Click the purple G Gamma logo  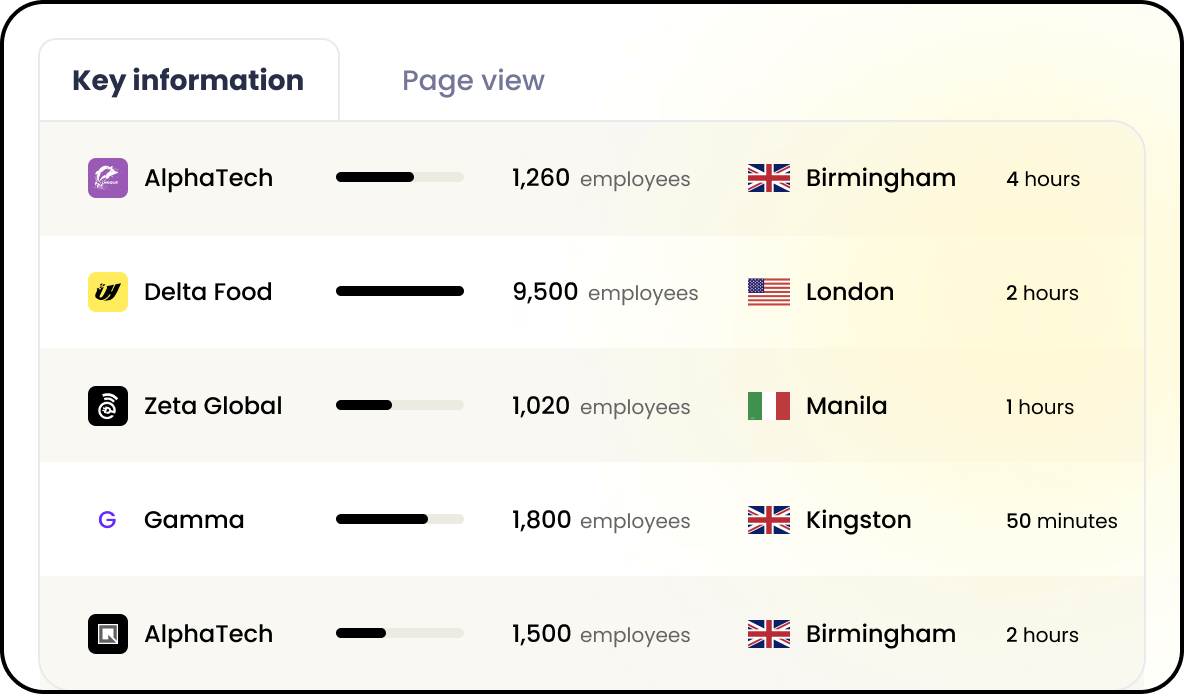point(108,520)
